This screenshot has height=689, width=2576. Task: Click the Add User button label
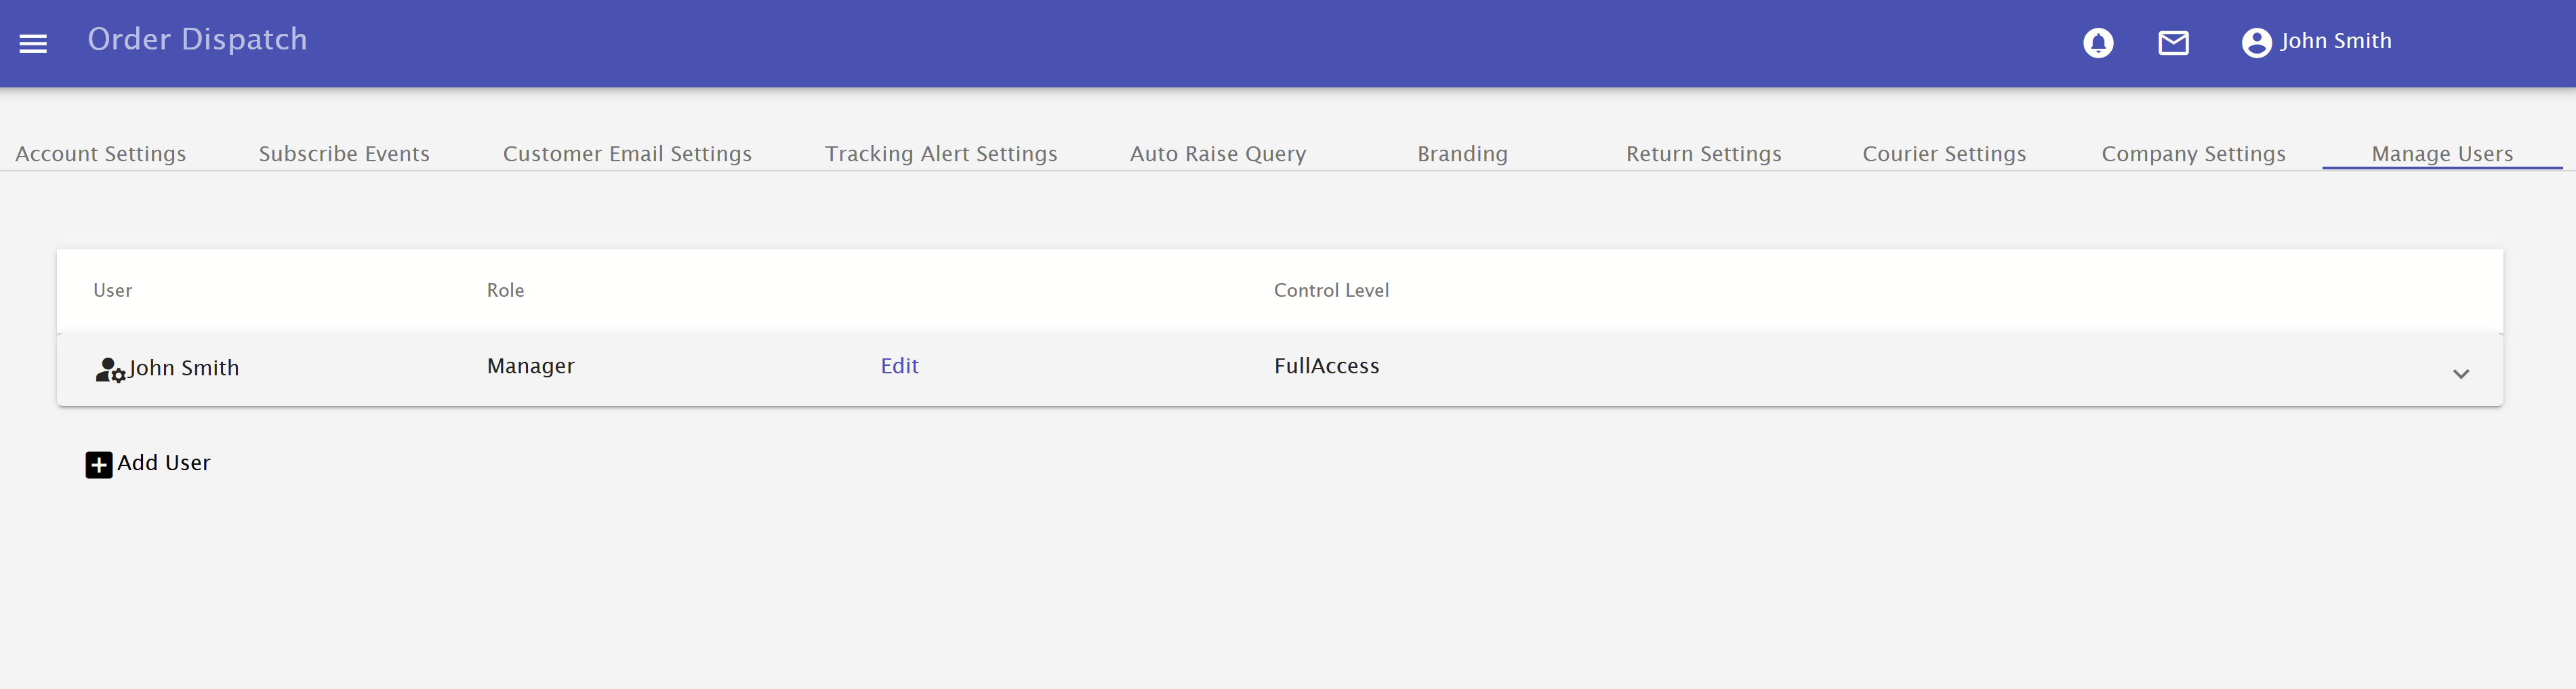(x=164, y=463)
